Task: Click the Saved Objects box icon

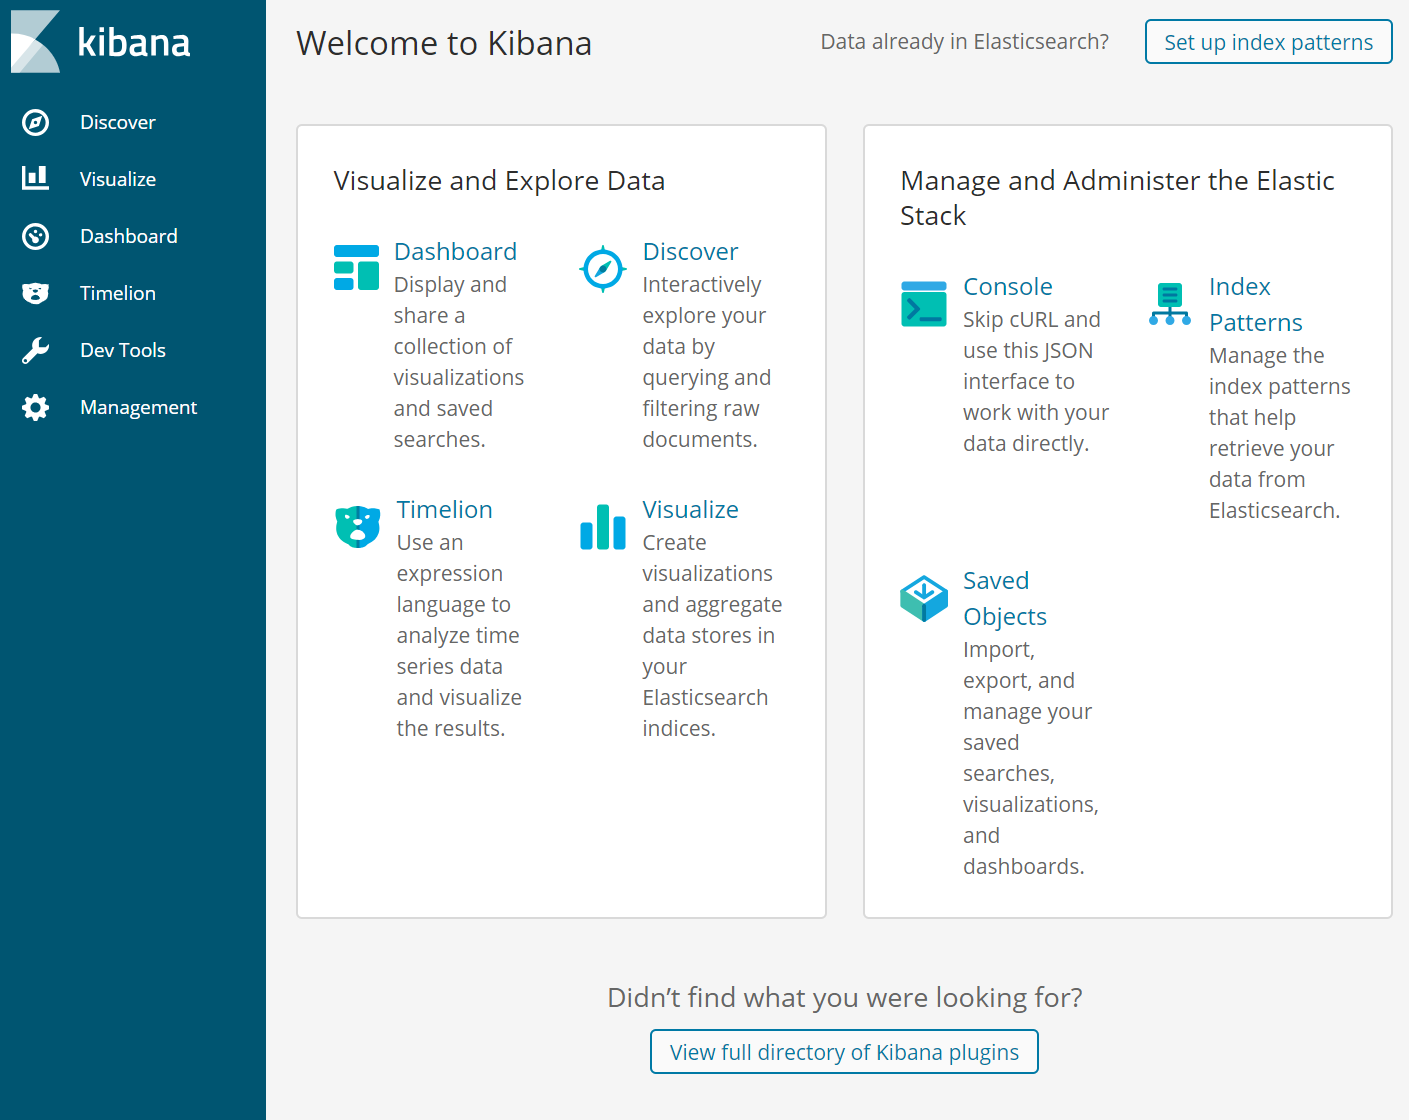Action: pyautogui.click(x=924, y=598)
